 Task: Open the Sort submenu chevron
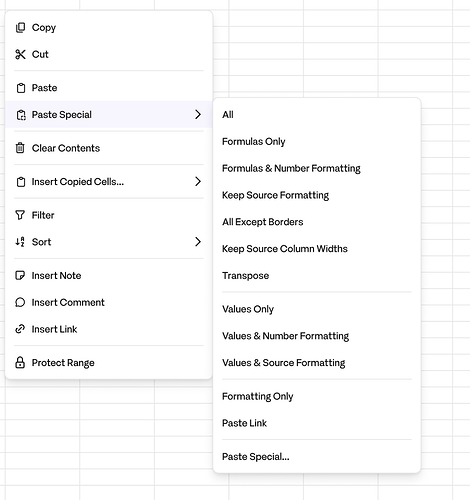[x=198, y=242]
